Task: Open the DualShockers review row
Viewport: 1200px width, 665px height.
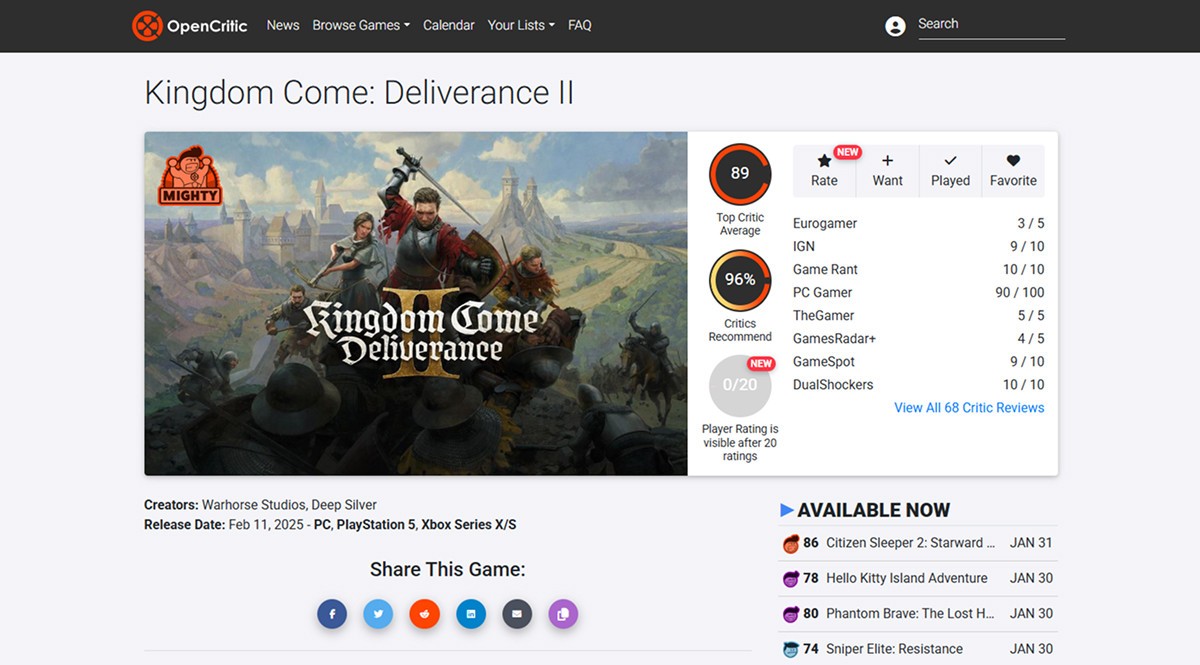Action: tap(919, 385)
